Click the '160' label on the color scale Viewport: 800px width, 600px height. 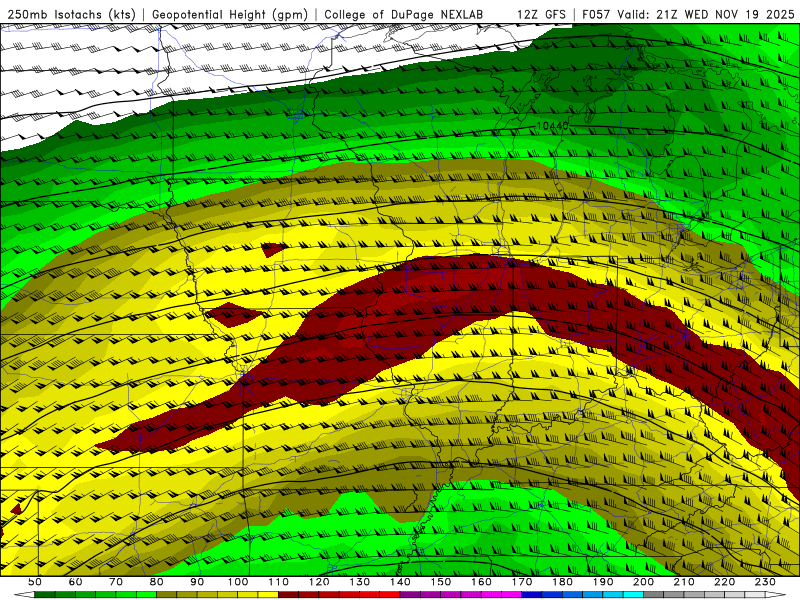481,582
